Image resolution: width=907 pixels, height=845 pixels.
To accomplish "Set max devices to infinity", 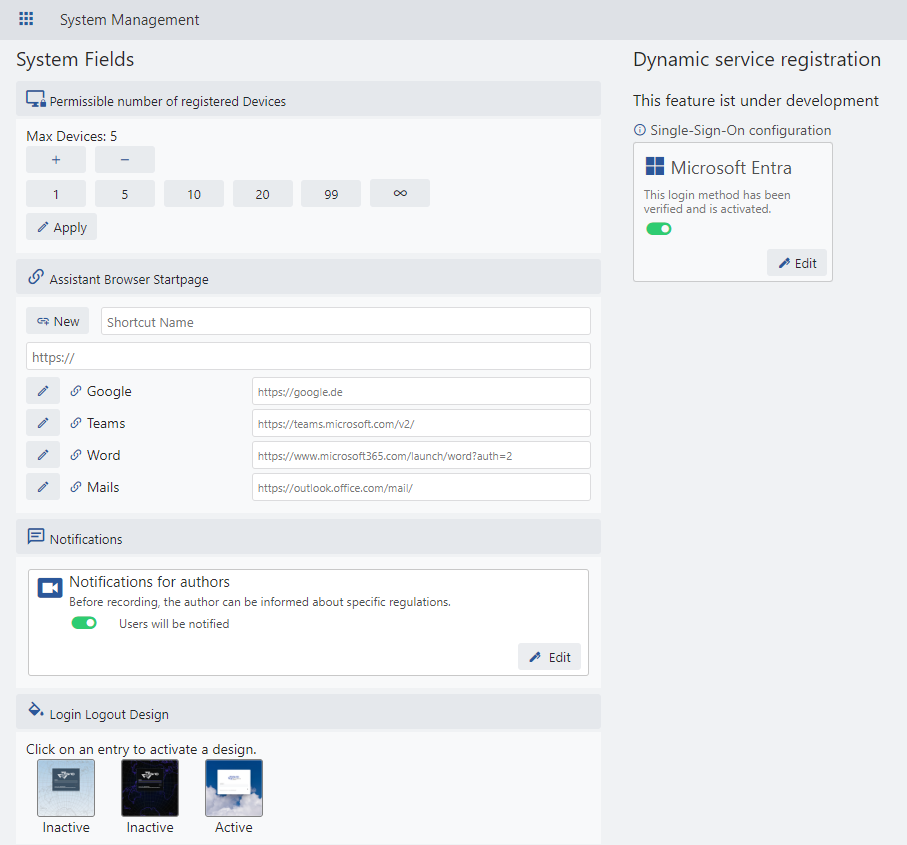I will 400,193.
